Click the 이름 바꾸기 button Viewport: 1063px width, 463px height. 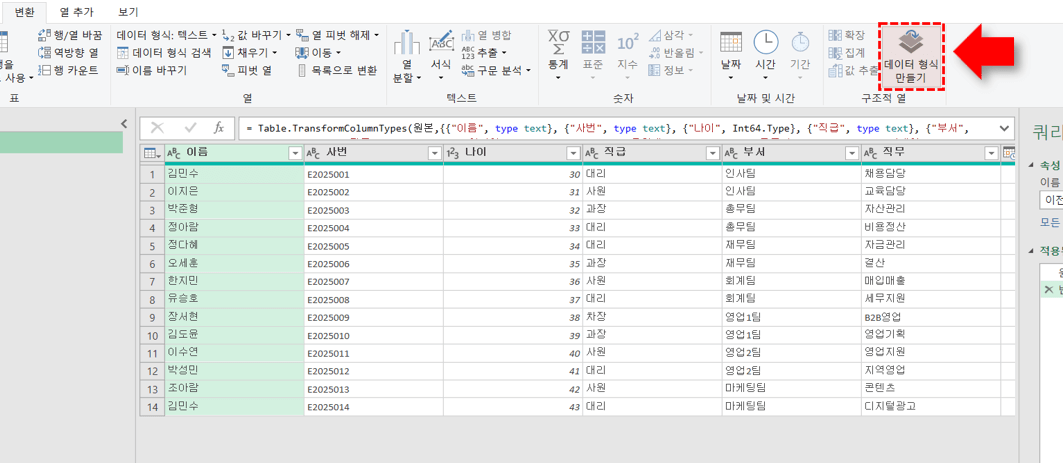tap(152, 70)
